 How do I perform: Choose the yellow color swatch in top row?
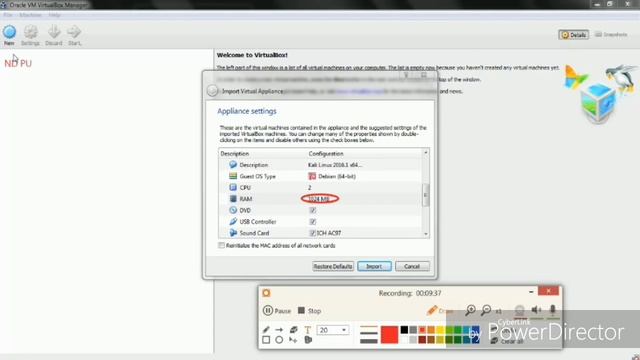tap(440, 330)
